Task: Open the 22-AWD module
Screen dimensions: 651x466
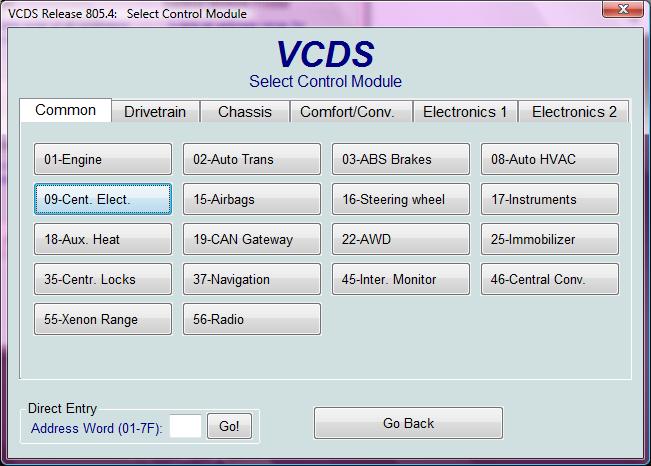Action: [x=401, y=239]
